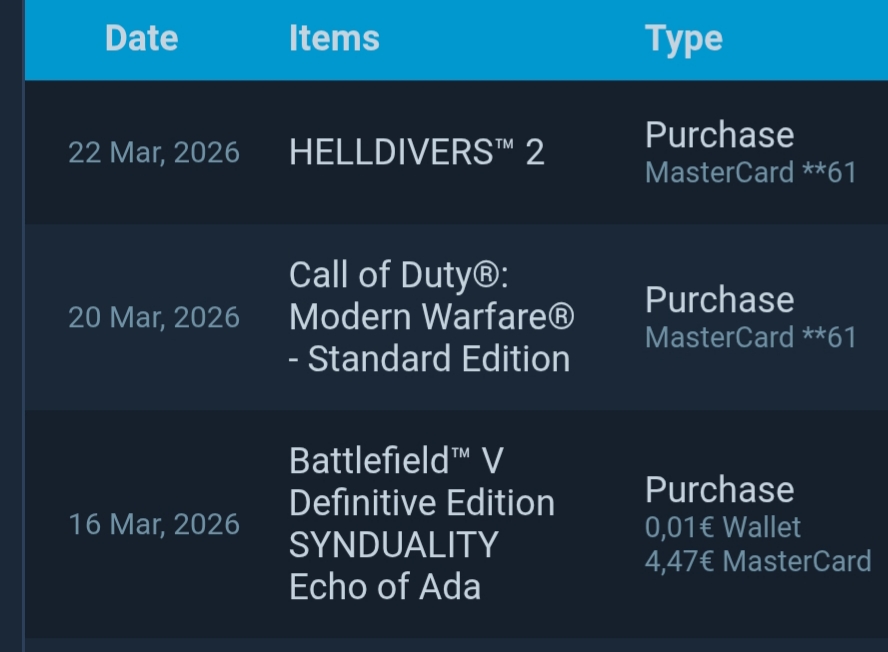
Task: Click Purchase type in HELLDIVERS row
Action: tap(720, 135)
